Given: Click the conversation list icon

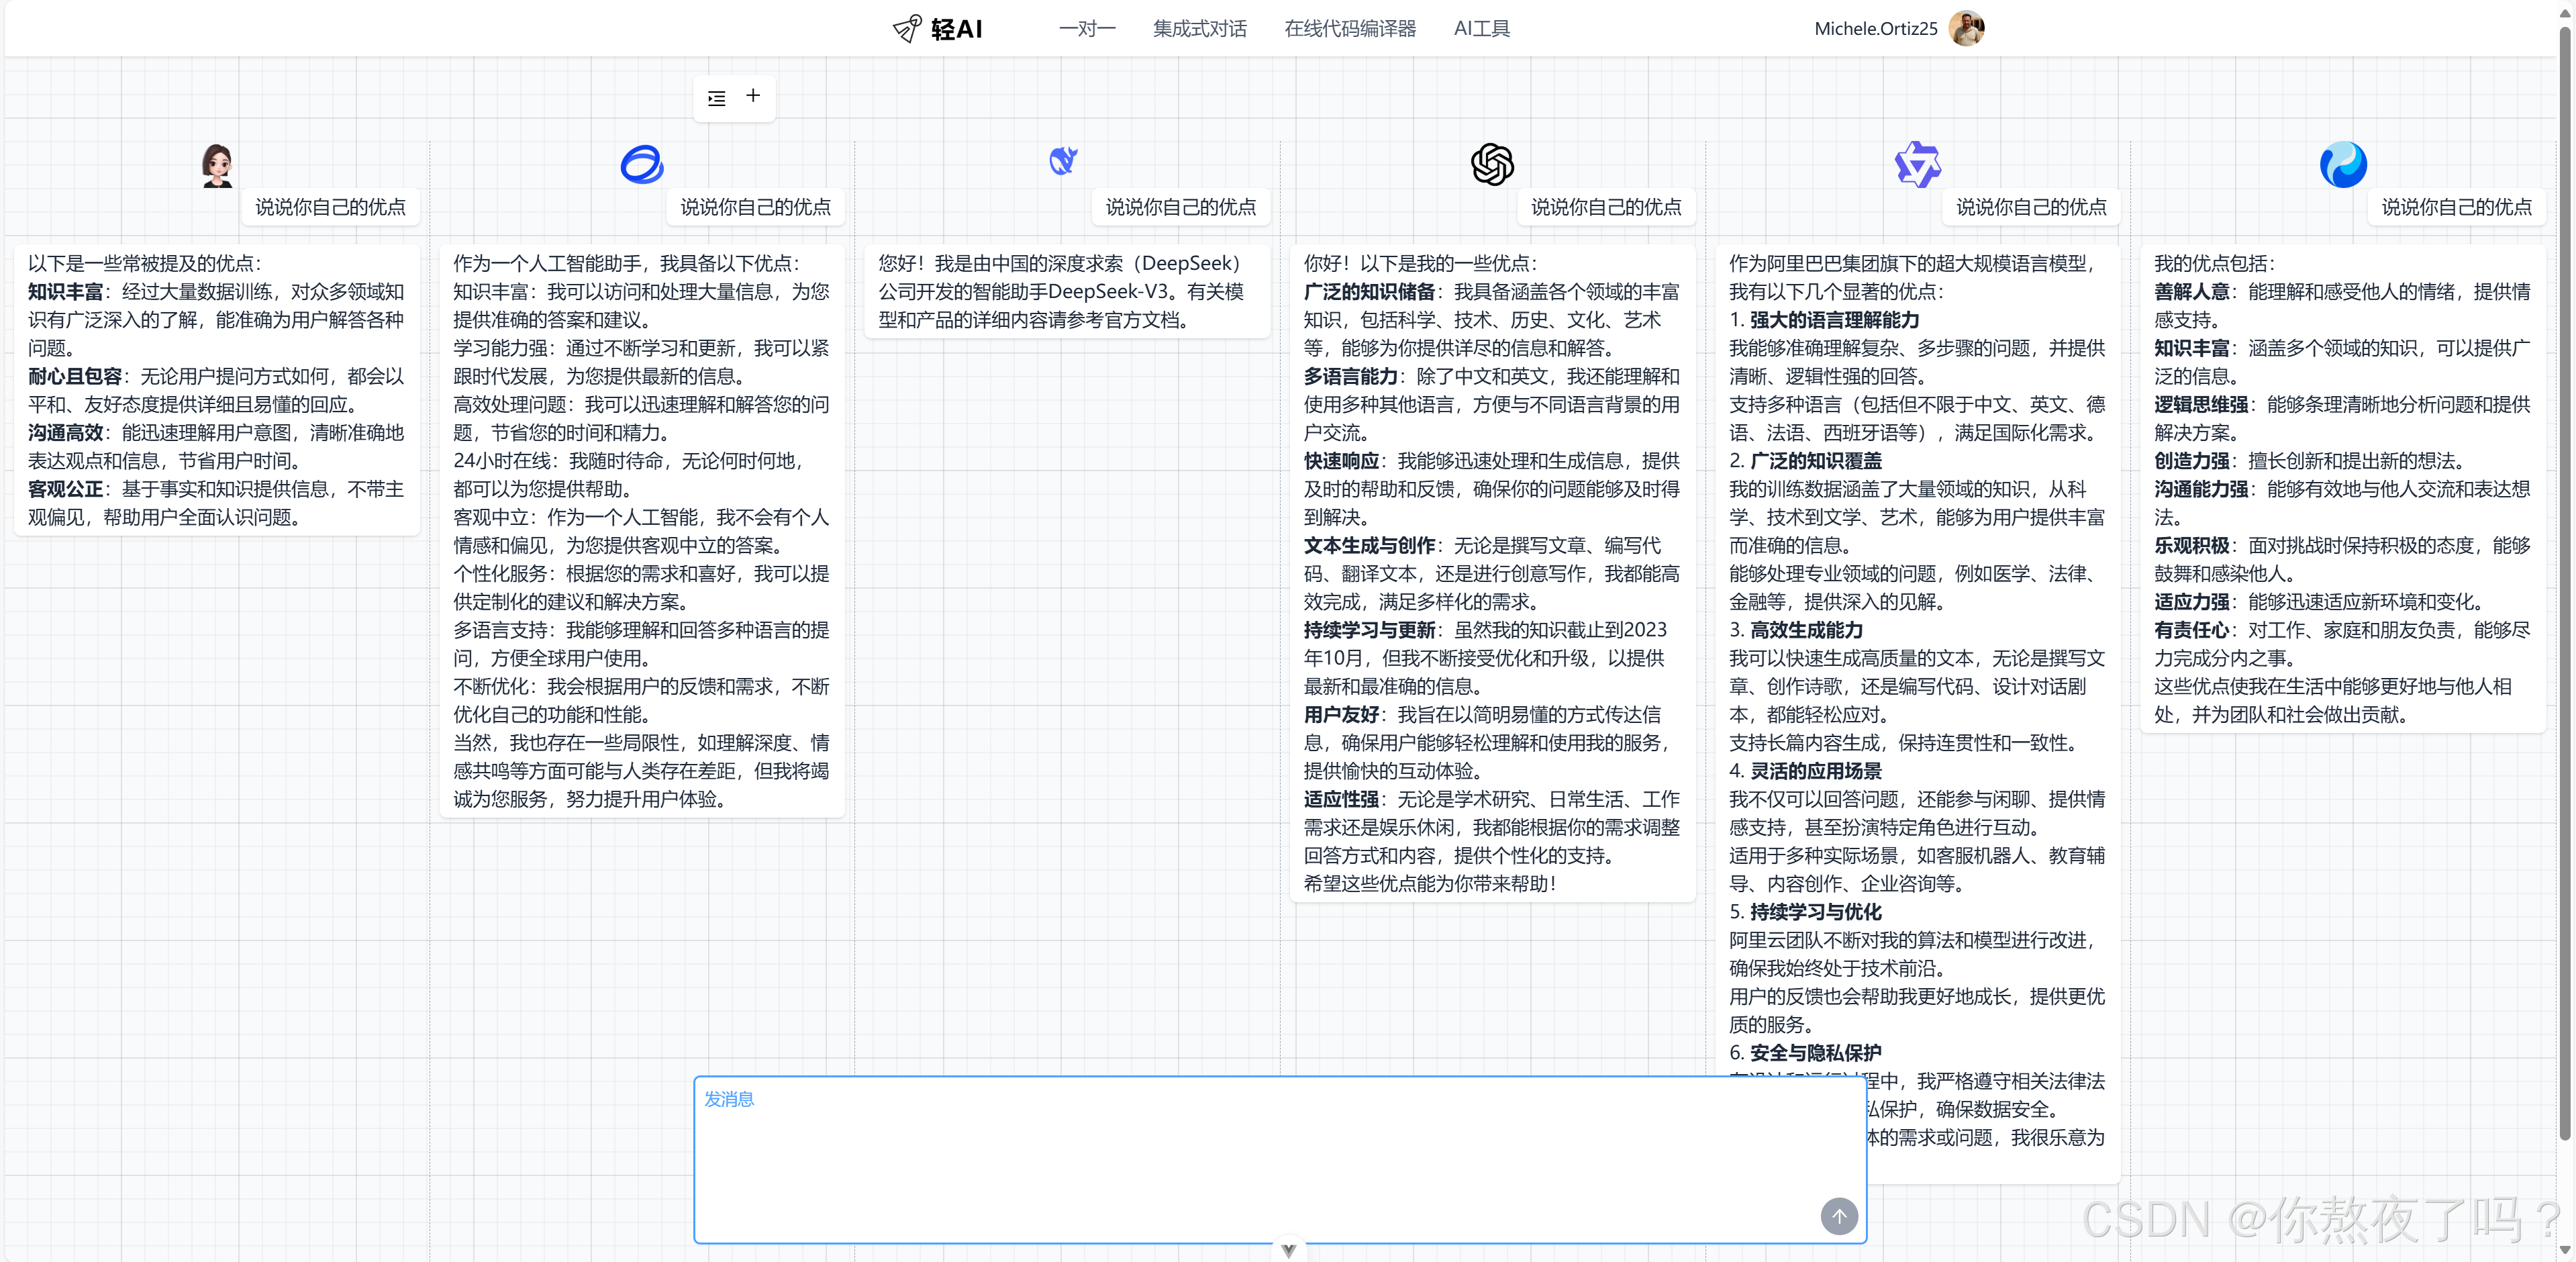Looking at the screenshot, I should [716, 97].
